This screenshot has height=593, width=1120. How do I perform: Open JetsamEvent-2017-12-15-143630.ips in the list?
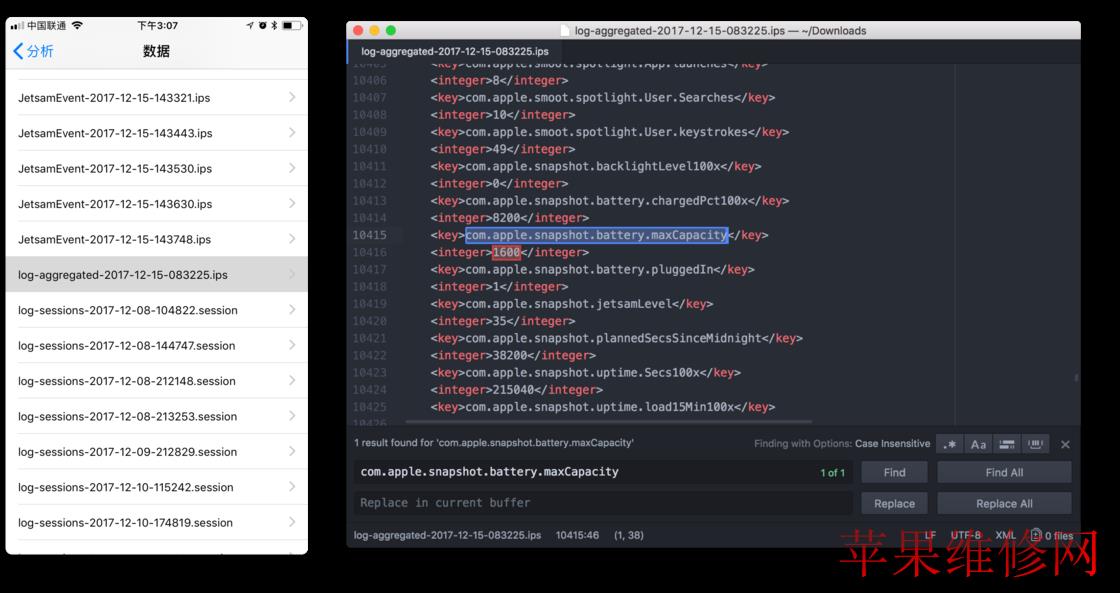point(157,204)
